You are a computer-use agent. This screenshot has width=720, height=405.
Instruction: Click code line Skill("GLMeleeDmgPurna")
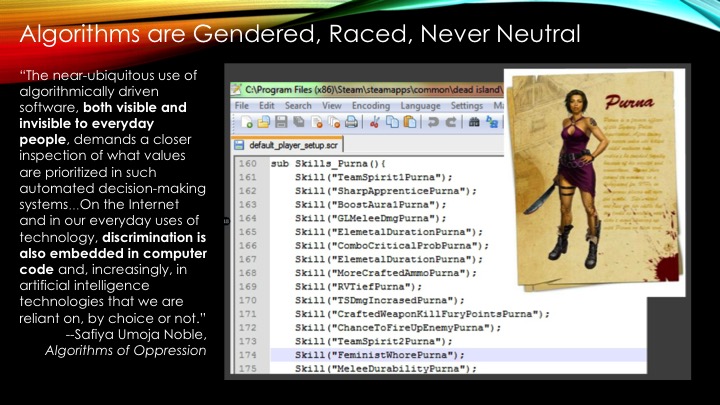pyautogui.click(x=371, y=218)
